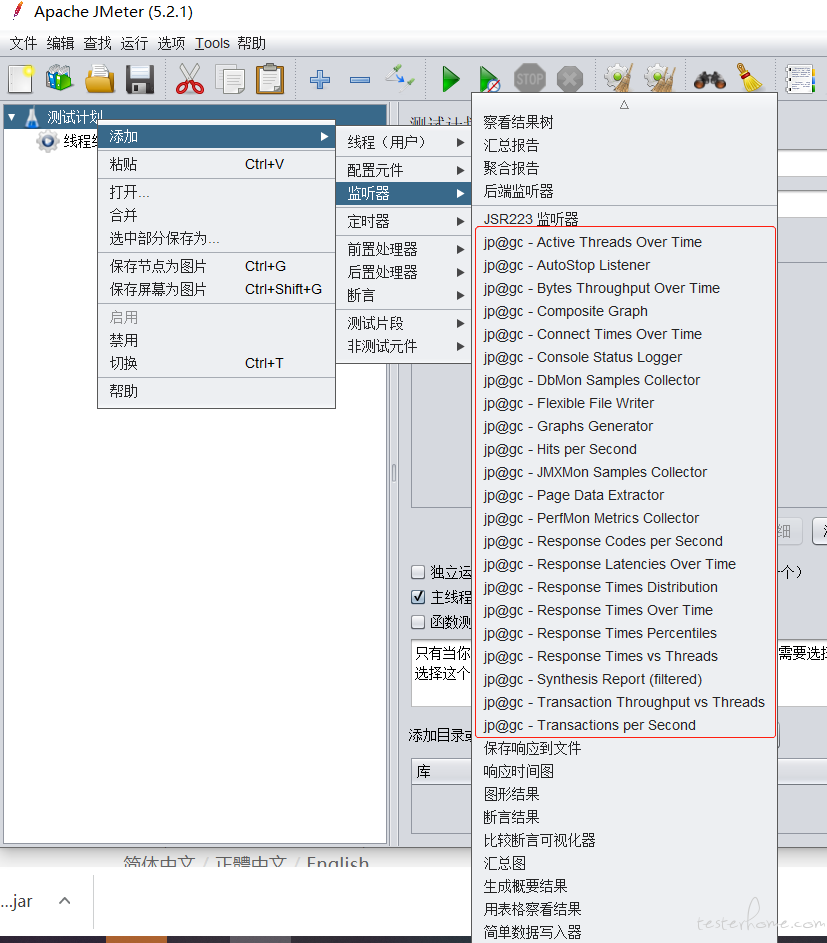Click the green Start run icon

[x=450, y=79]
